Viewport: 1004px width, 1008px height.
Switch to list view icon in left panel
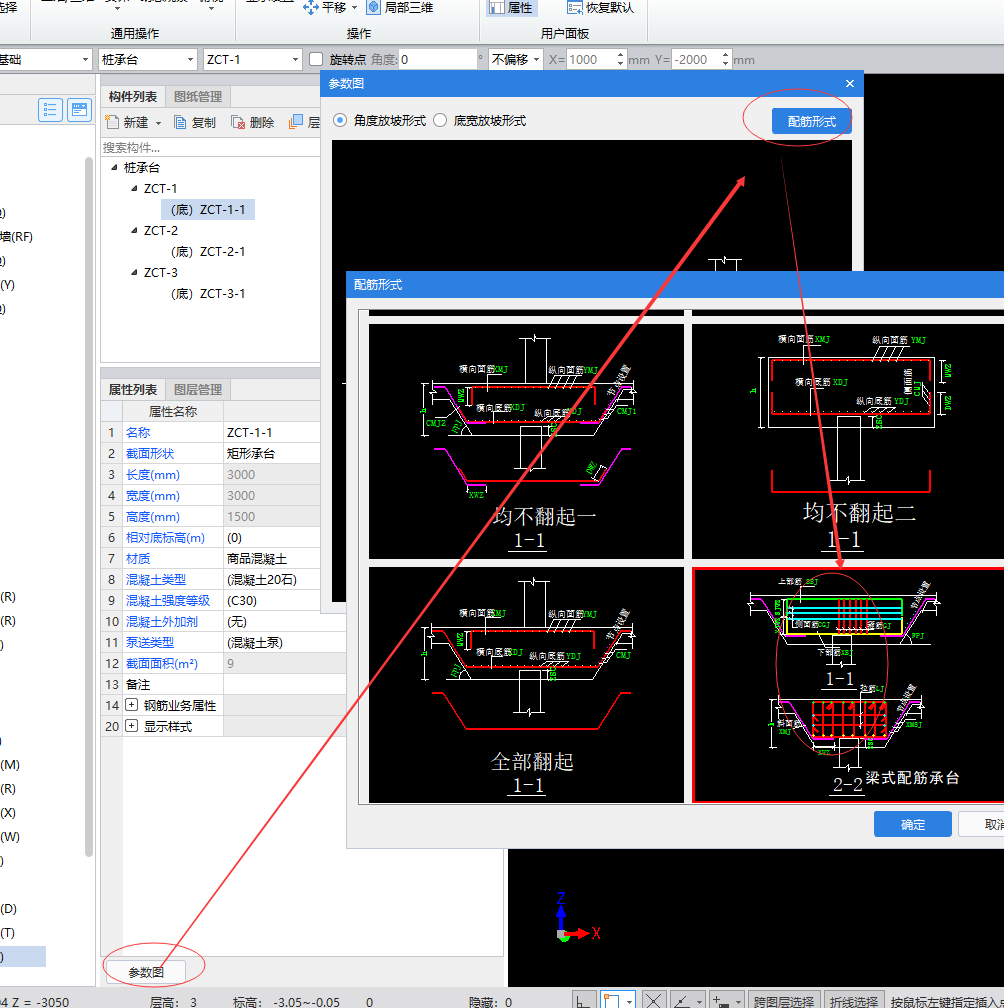(50, 110)
